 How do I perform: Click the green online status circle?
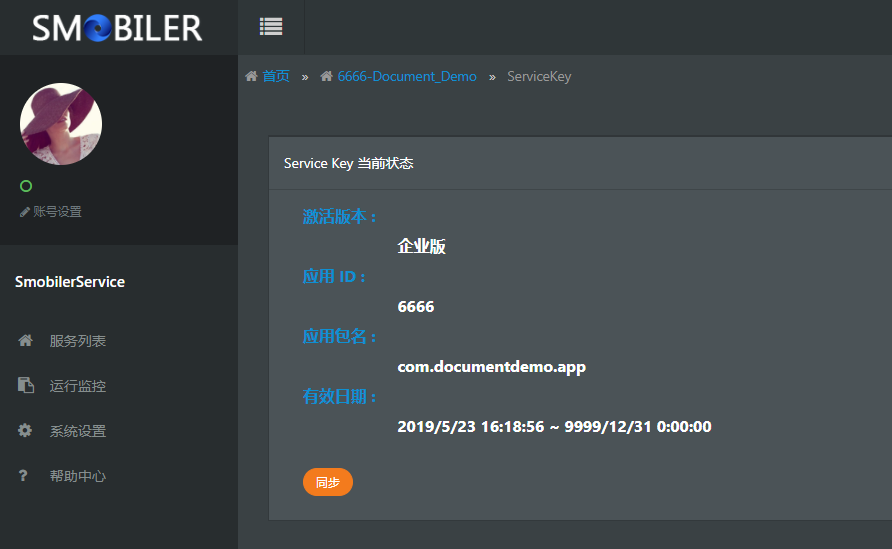coord(26,186)
